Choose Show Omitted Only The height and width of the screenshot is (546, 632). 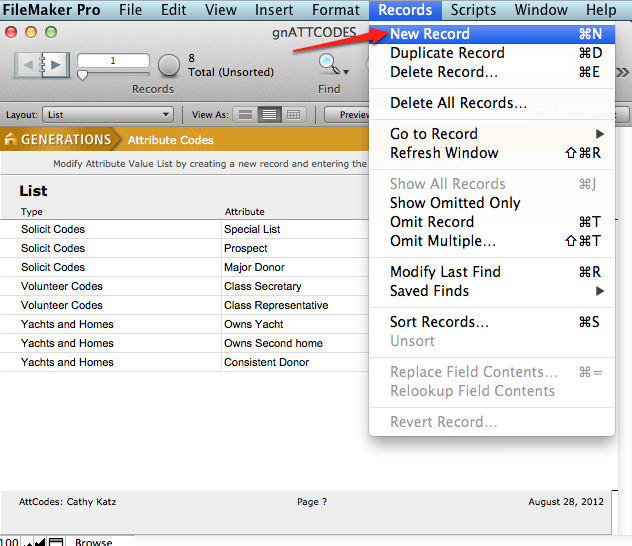tap(492, 203)
